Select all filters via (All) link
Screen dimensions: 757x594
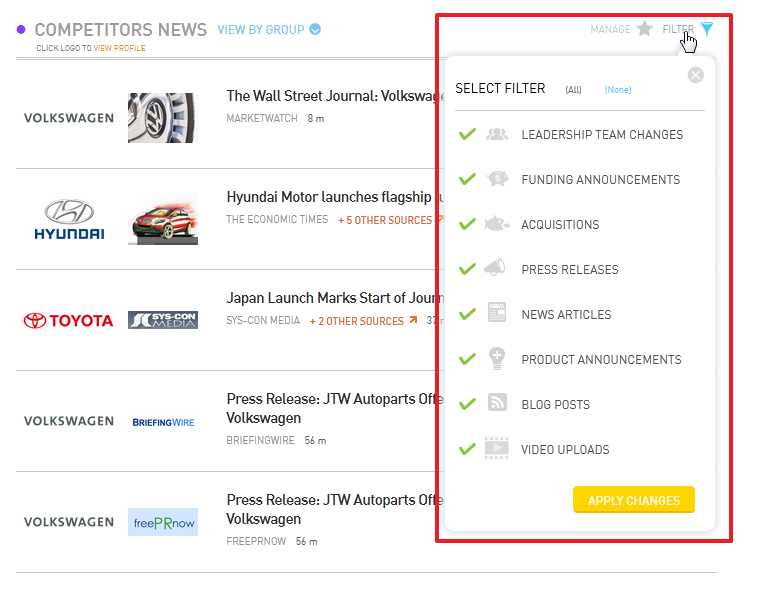click(573, 90)
